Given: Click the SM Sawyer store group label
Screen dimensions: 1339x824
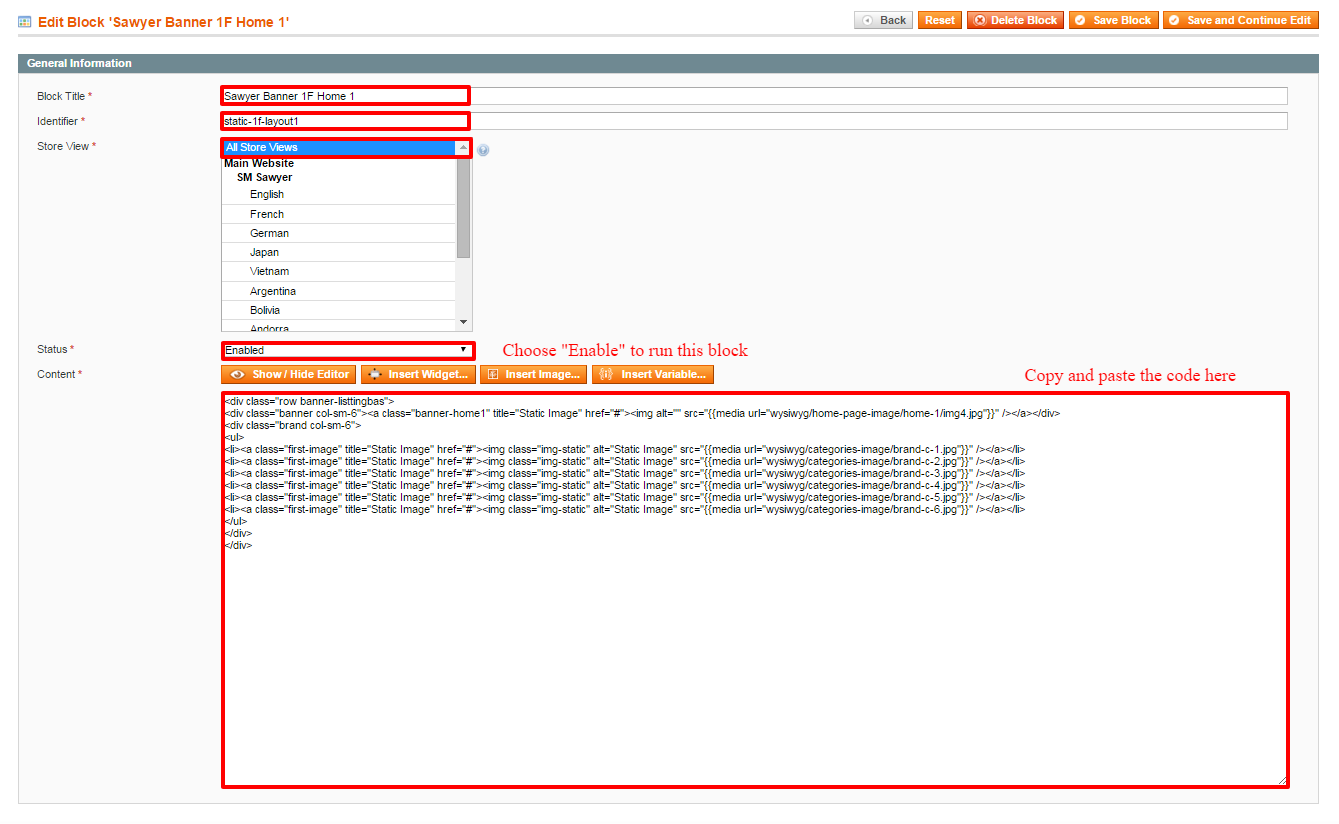Looking at the screenshot, I should 265,177.
